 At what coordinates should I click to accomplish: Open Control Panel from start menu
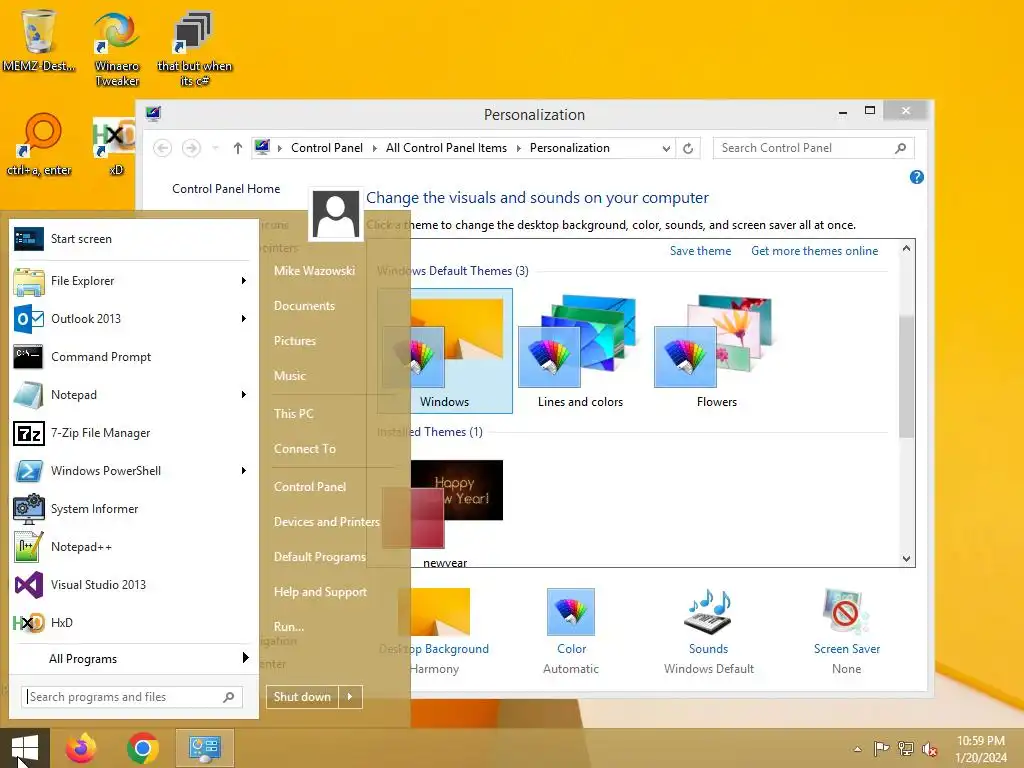point(310,487)
